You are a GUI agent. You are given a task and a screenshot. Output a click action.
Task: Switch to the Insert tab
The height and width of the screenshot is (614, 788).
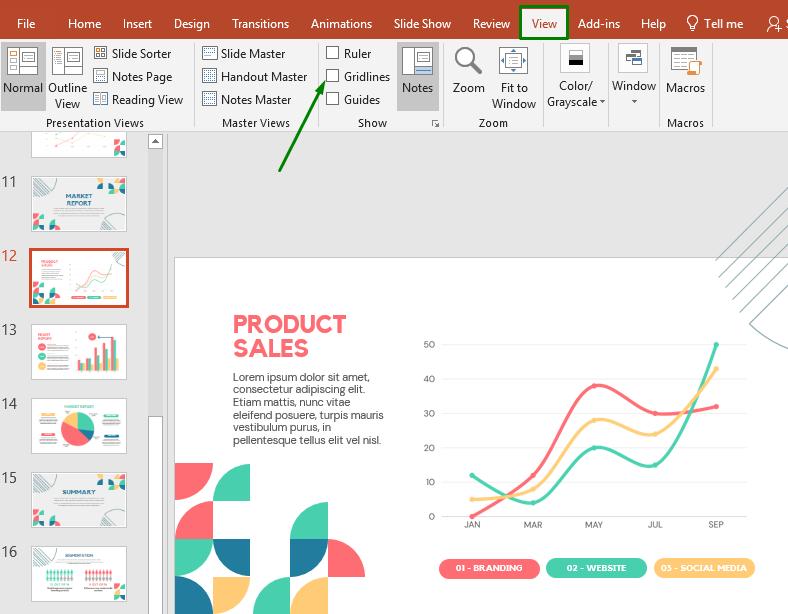(x=137, y=24)
